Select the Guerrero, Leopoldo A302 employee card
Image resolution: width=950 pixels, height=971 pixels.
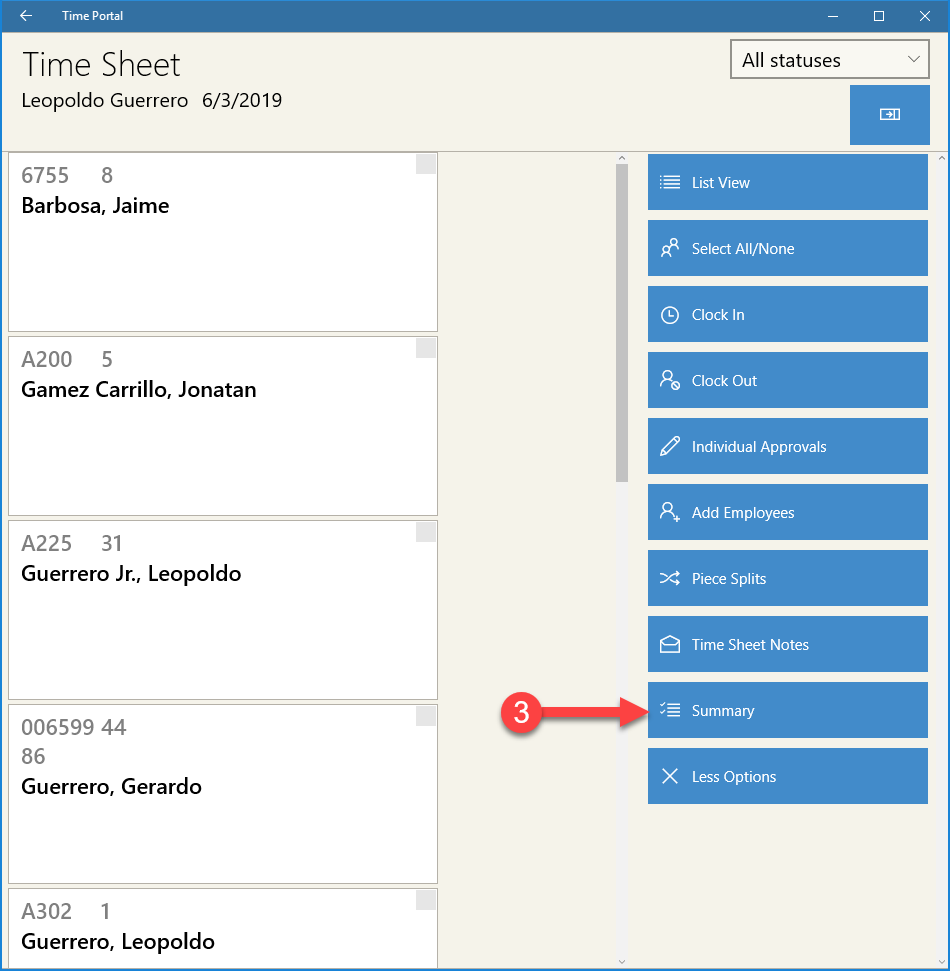223,928
